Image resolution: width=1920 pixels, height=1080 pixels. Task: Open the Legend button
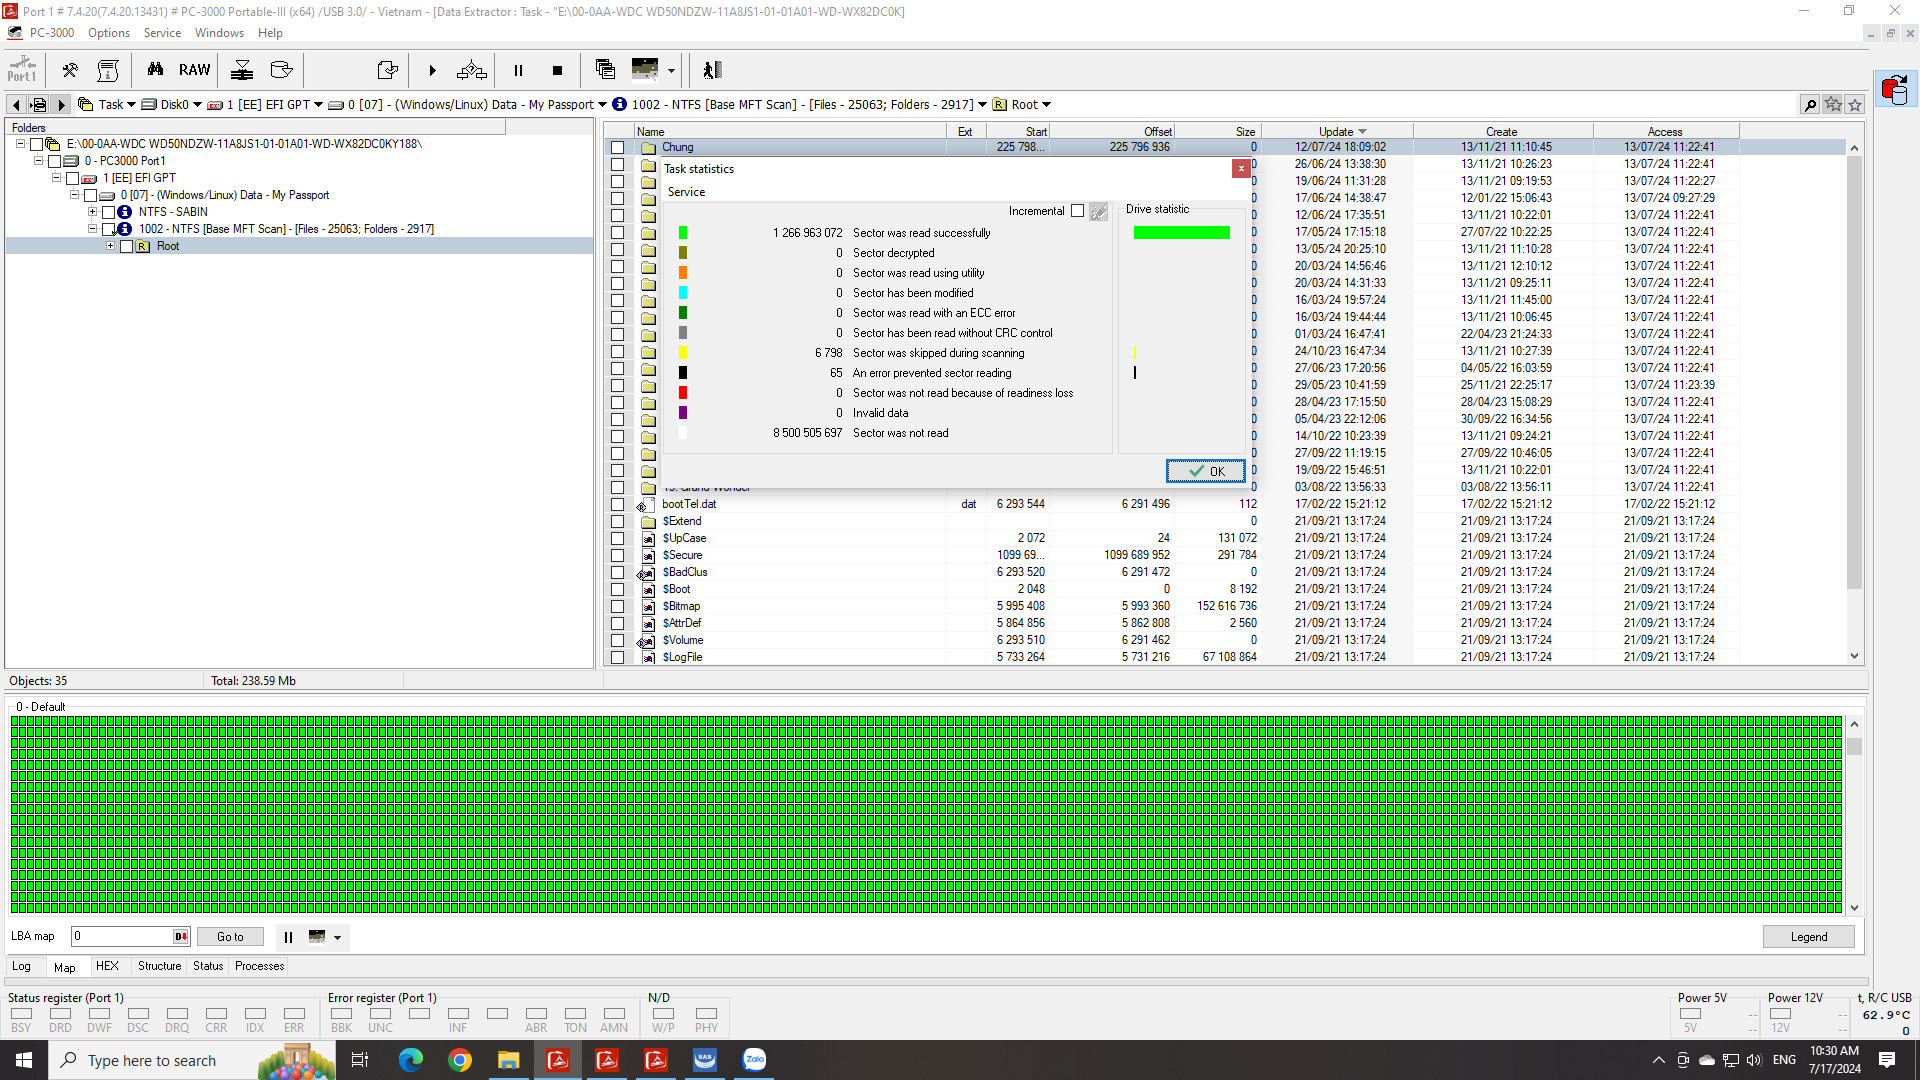[x=1808, y=937]
